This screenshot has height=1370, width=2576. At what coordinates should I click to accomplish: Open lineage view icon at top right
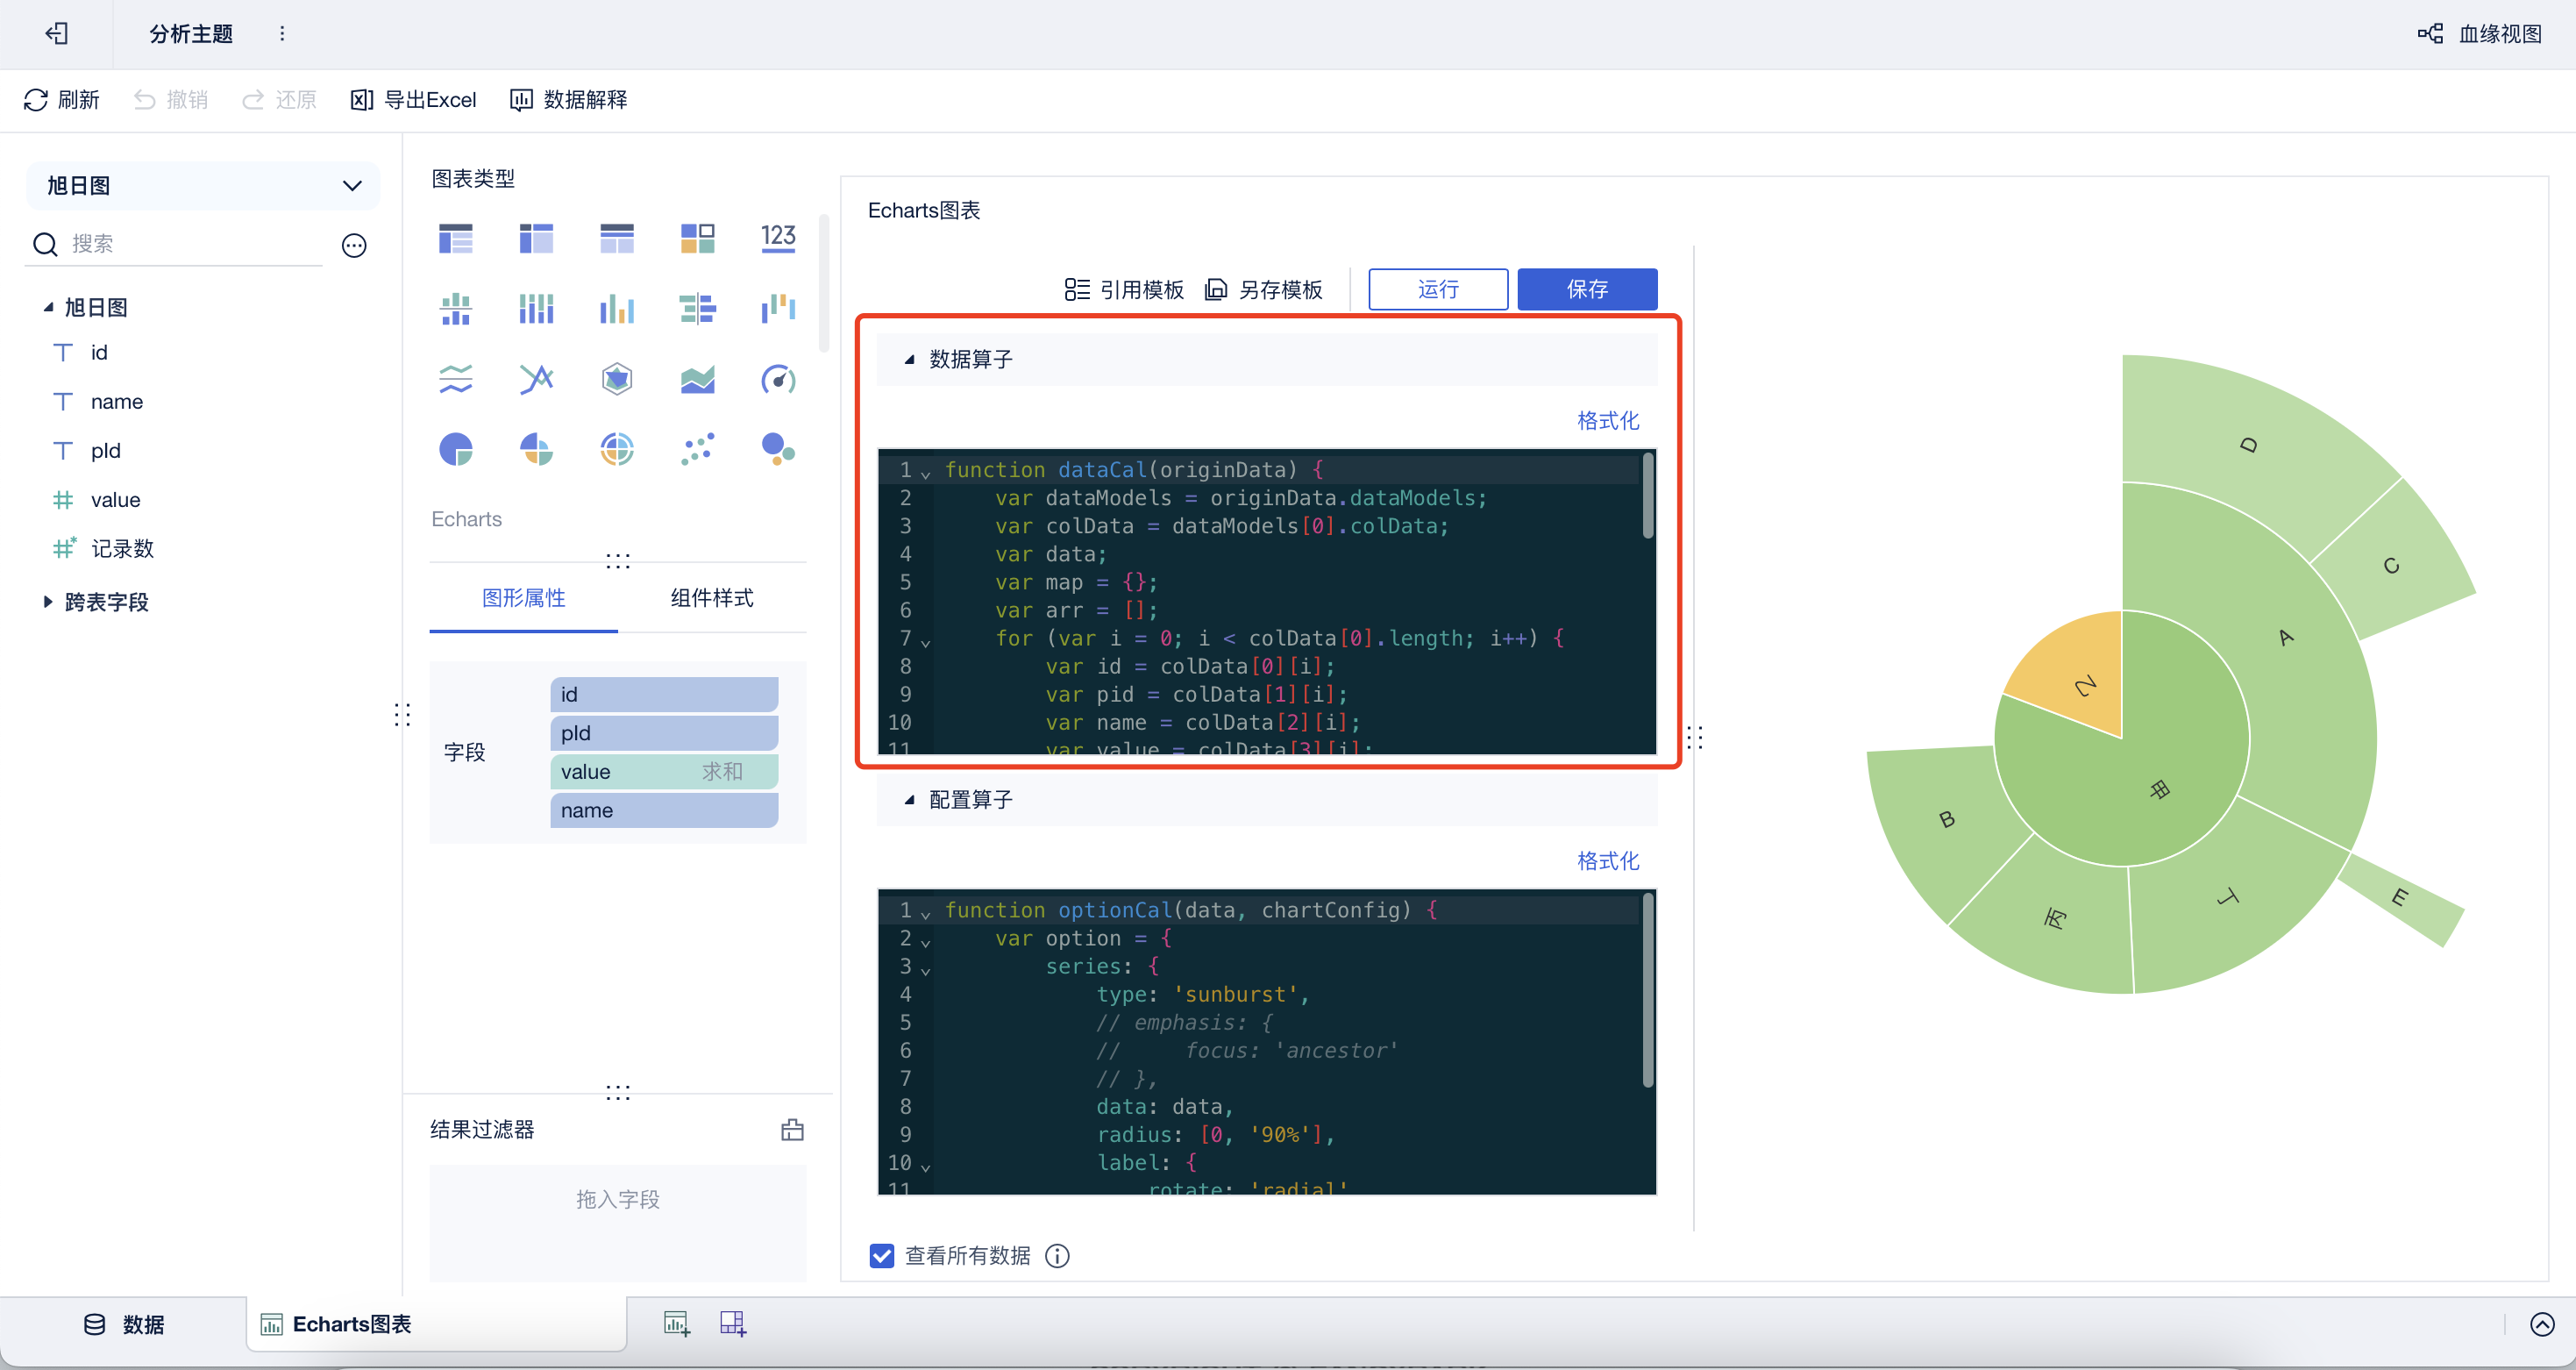2430,33
